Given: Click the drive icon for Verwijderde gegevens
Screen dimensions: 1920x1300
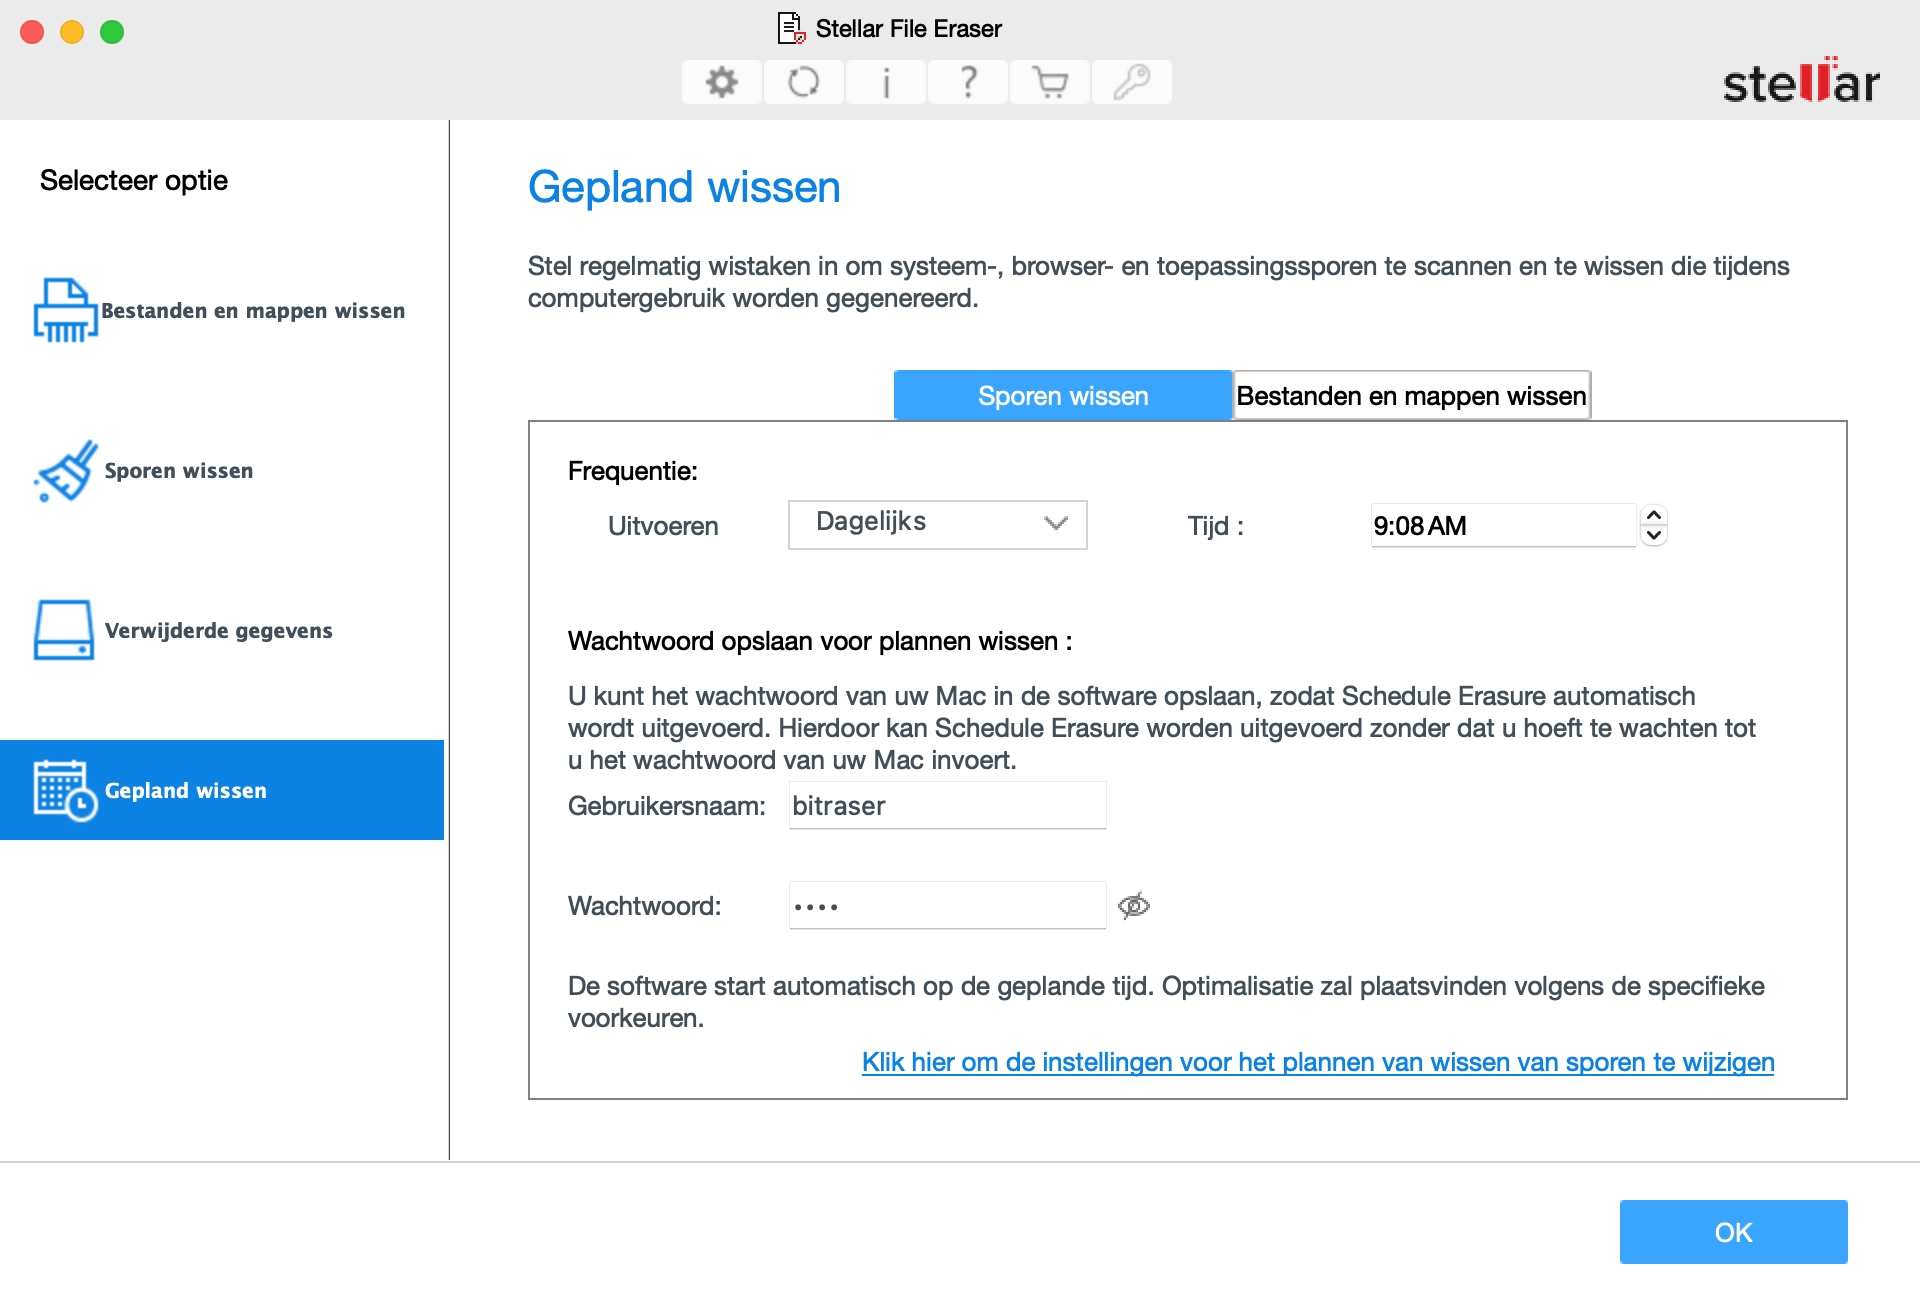Looking at the screenshot, I should coord(64,630).
